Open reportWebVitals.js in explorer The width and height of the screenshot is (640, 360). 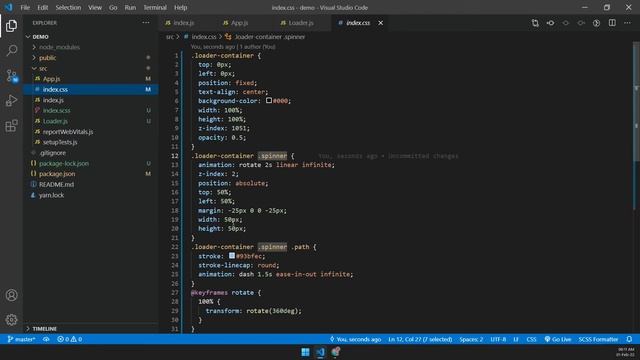(68, 132)
